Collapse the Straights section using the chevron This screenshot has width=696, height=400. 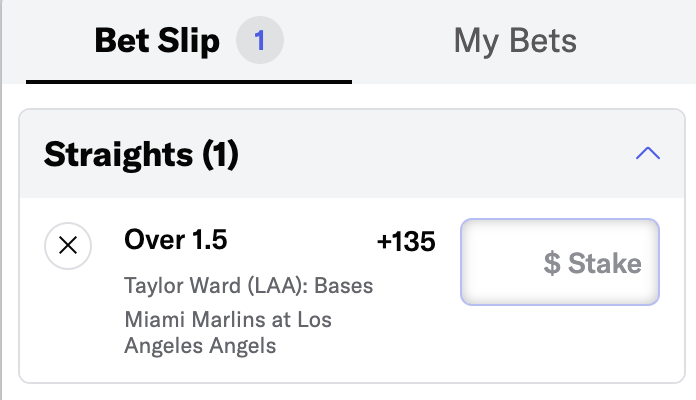pos(648,153)
